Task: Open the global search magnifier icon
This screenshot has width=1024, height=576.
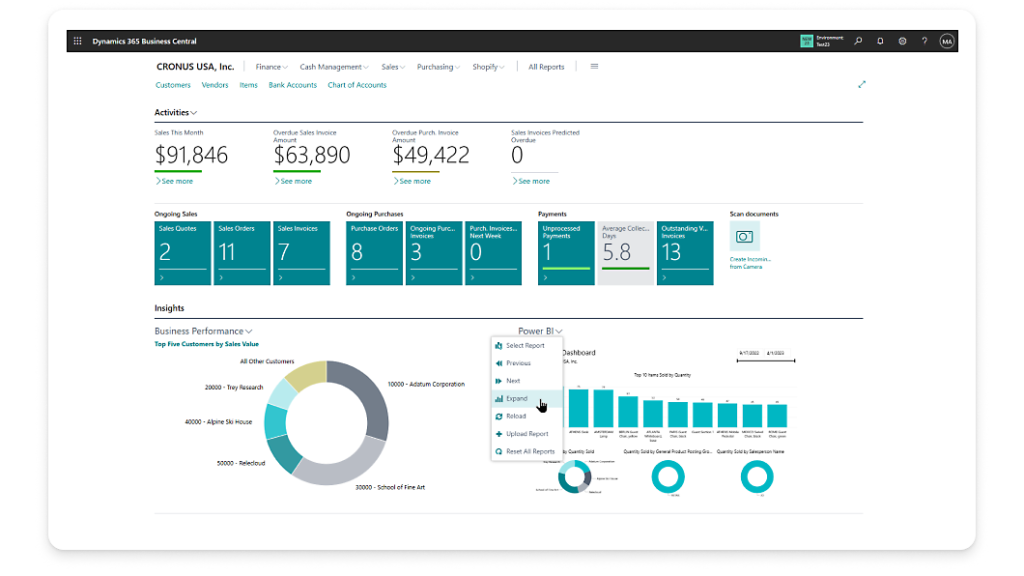Action: (858, 41)
